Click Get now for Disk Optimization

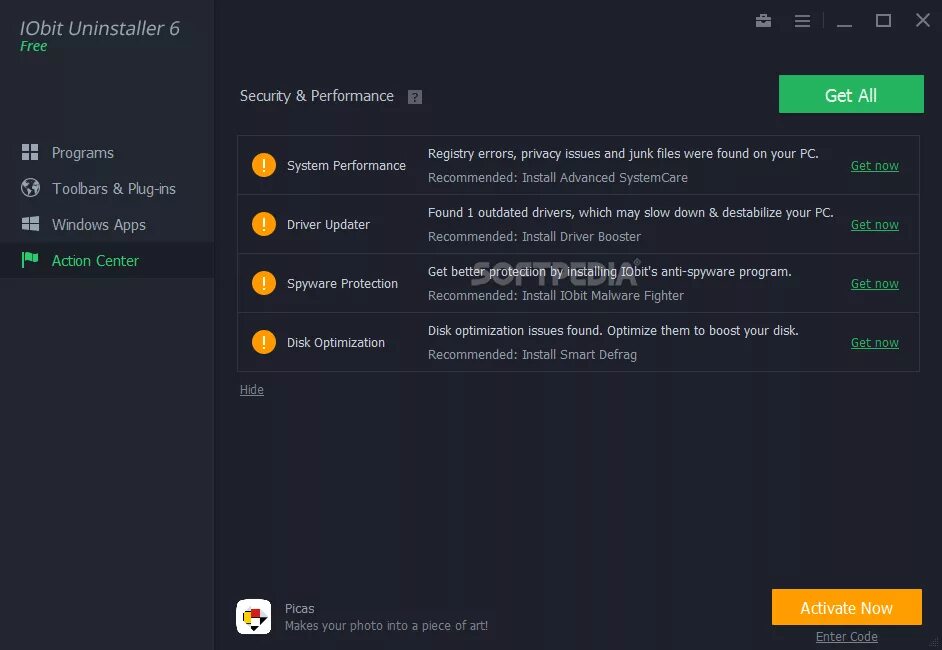[x=875, y=342]
